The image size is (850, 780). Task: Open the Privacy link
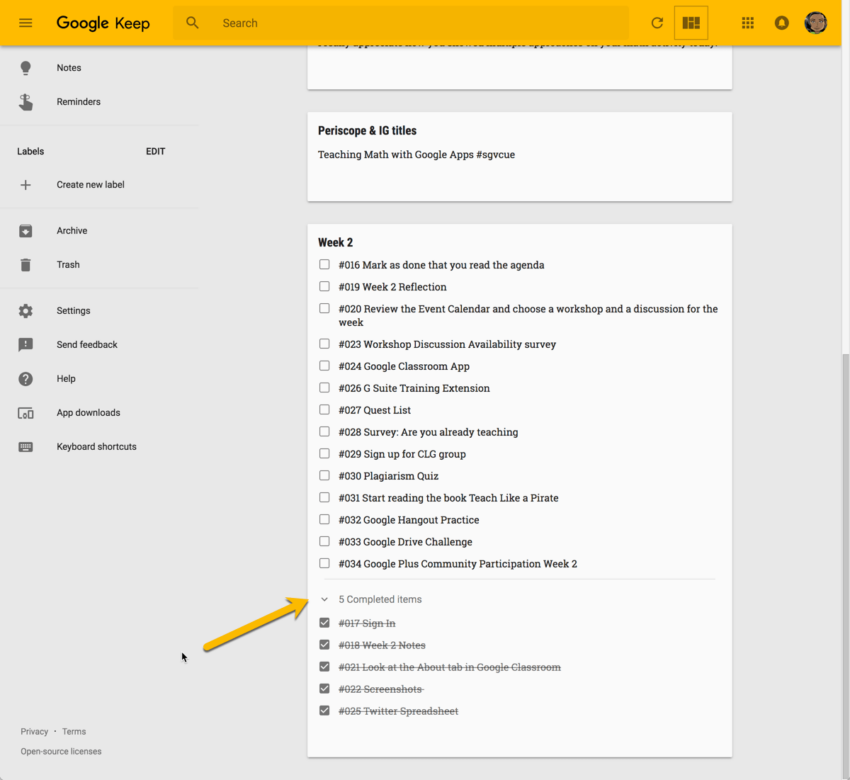click(x=34, y=732)
